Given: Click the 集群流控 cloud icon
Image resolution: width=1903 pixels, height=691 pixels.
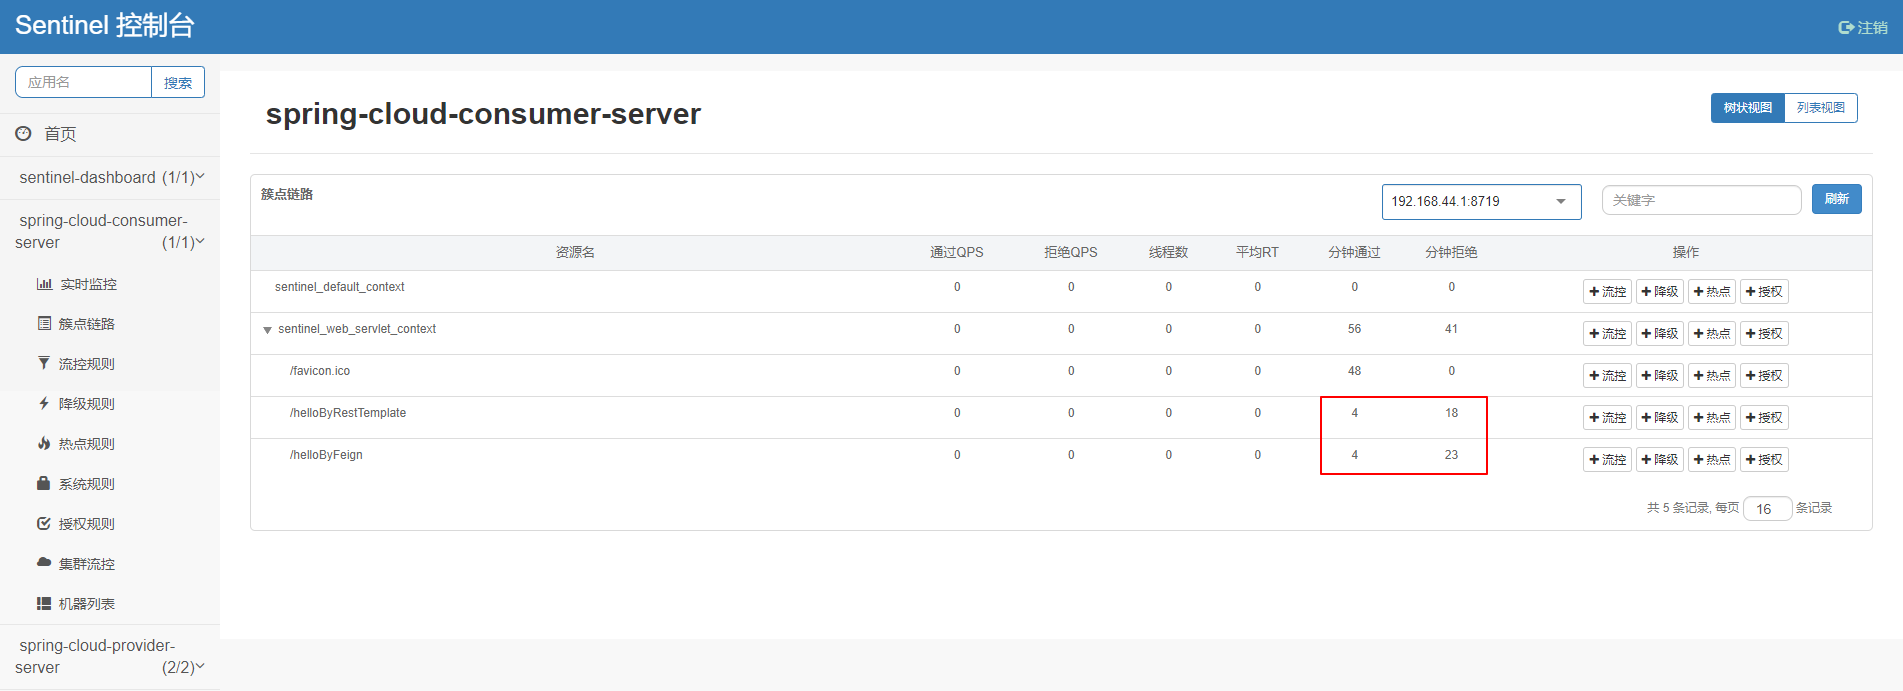Looking at the screenshot, I should coord(44,562).
